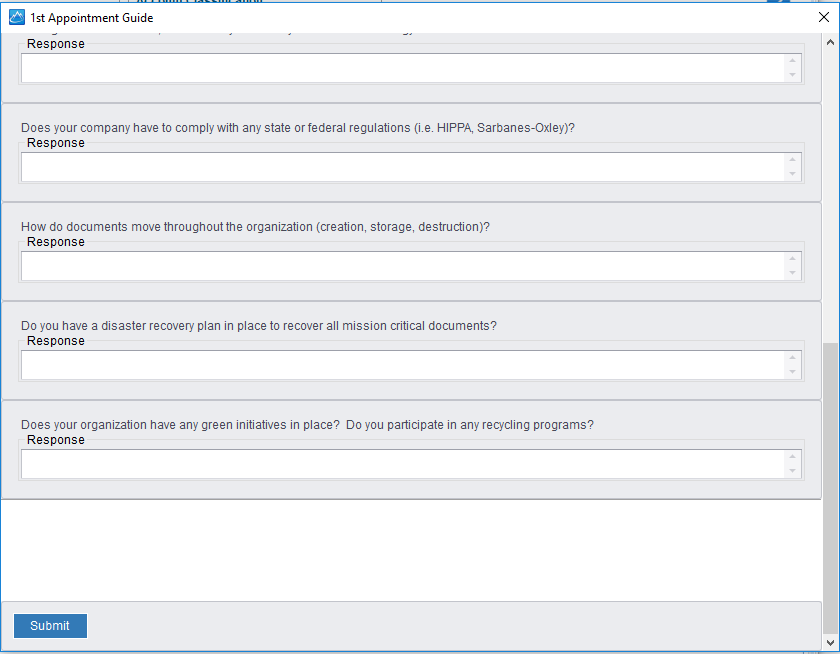Screen dimensions: 840x654
Task: Click the disaster recovery plan question text
Action: 259,326
